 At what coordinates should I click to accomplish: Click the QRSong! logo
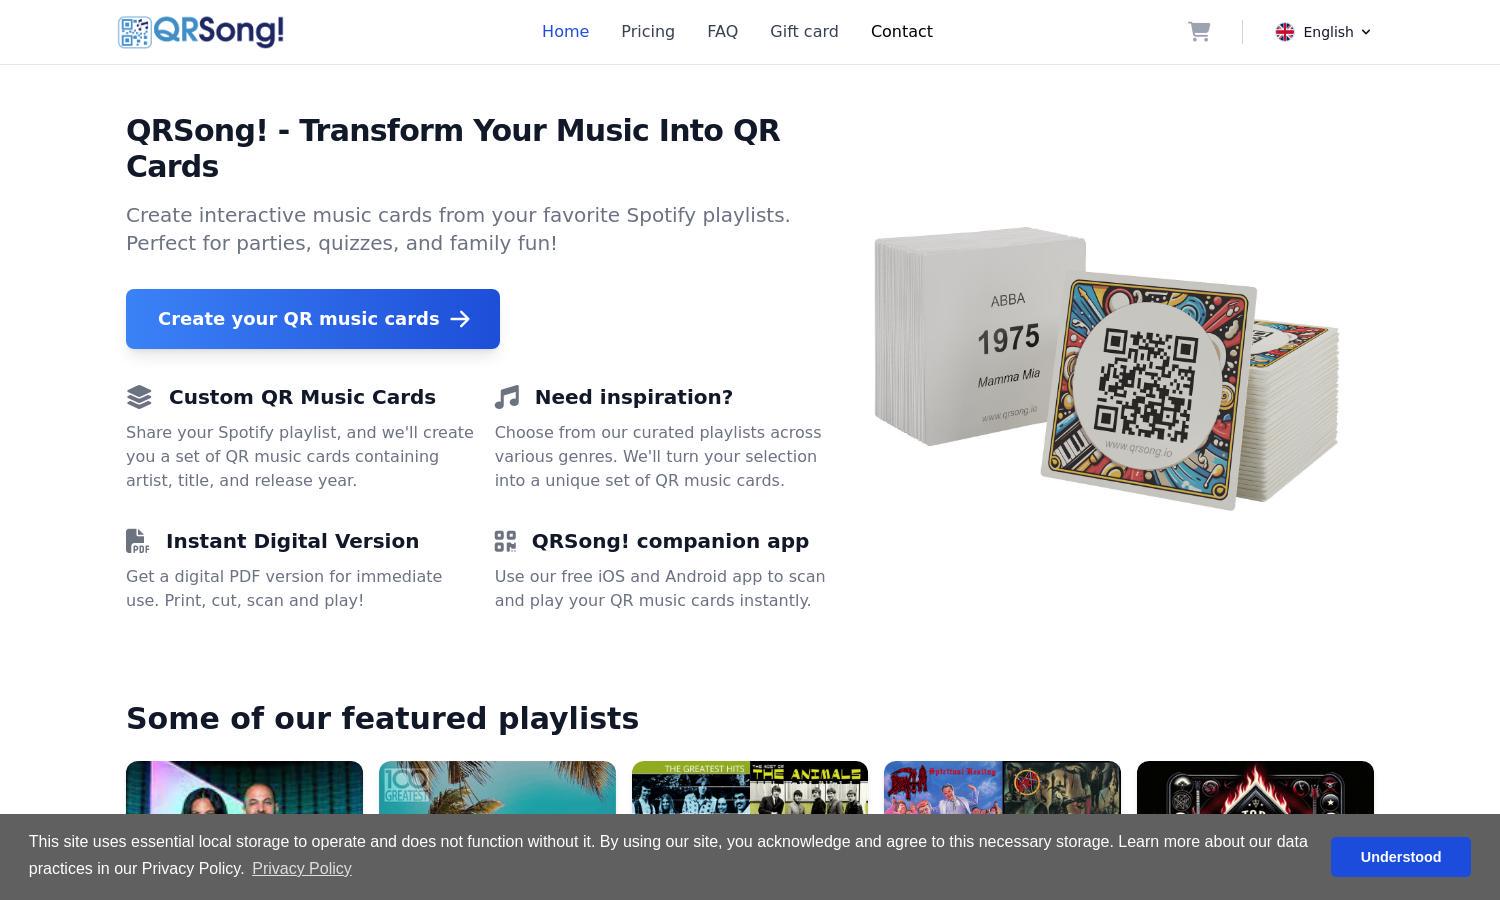tap(201, 32)
